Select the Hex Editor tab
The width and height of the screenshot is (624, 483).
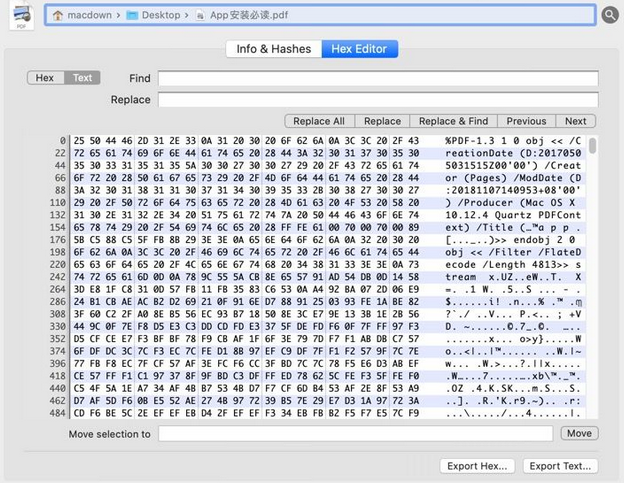pyautogui.click(x=359, y=49)
